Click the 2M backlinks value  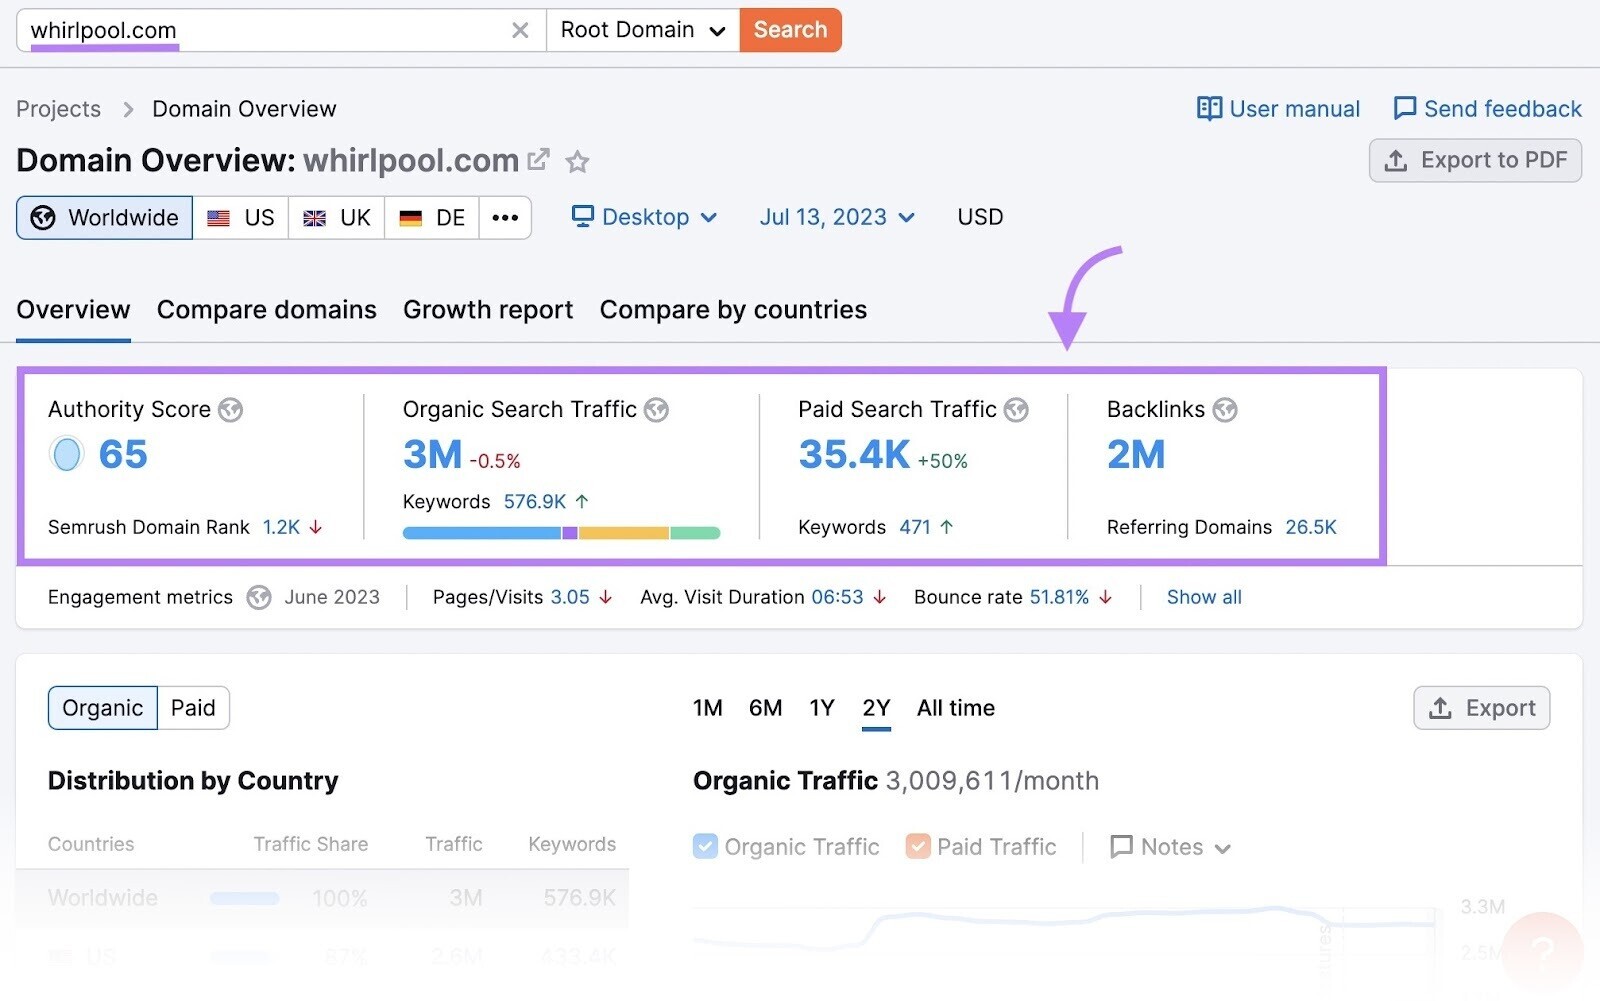pos(1136,455)
